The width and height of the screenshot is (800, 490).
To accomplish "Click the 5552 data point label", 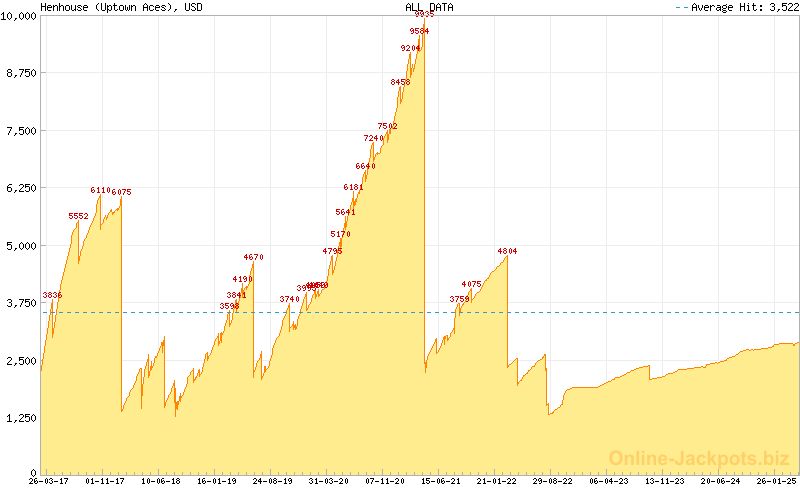I will tap(79, 216).
